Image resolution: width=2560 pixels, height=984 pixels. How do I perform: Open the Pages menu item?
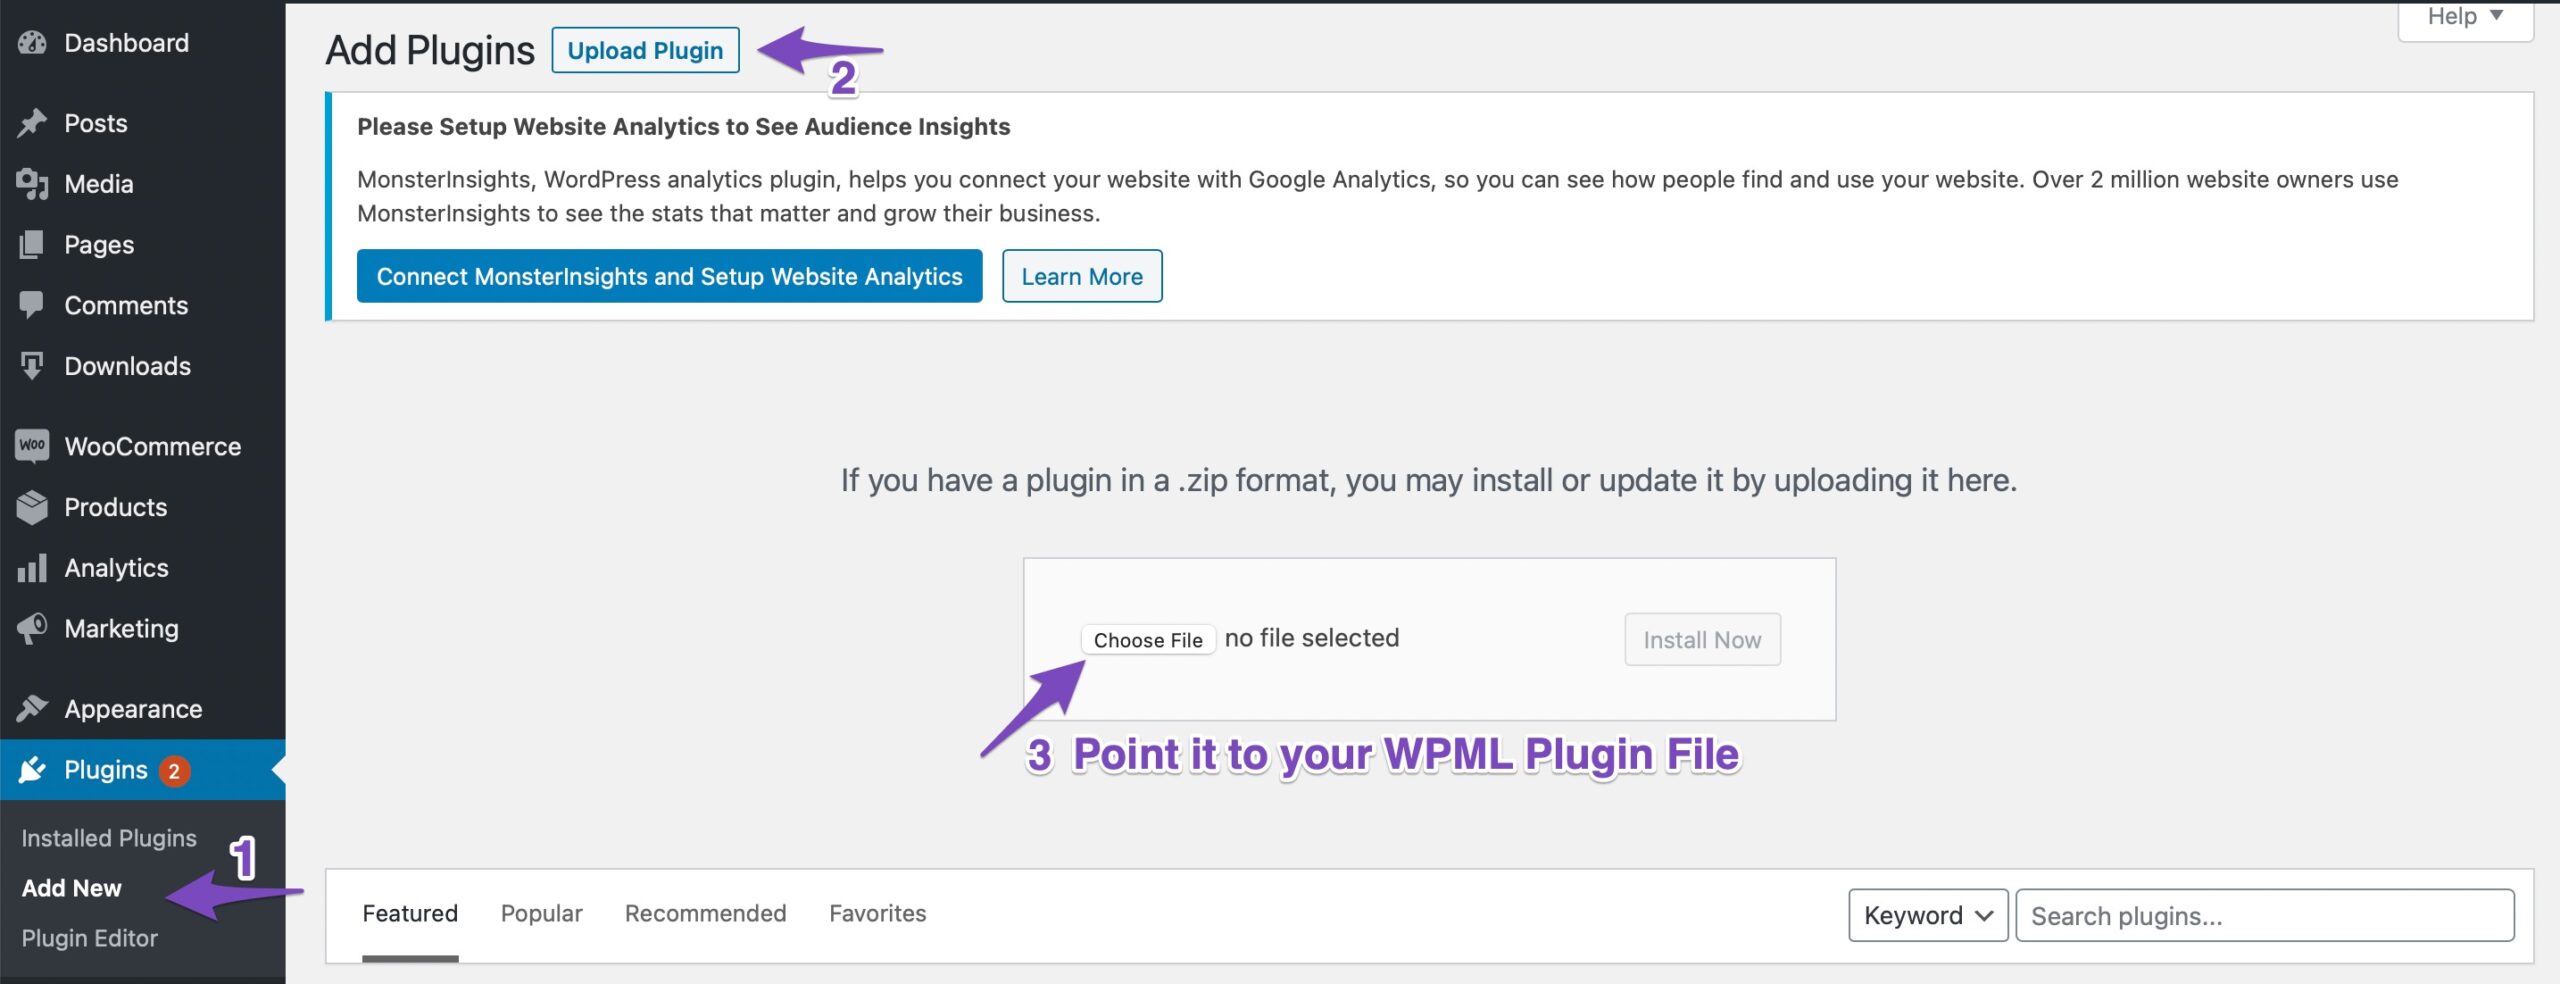click(98, 245)
